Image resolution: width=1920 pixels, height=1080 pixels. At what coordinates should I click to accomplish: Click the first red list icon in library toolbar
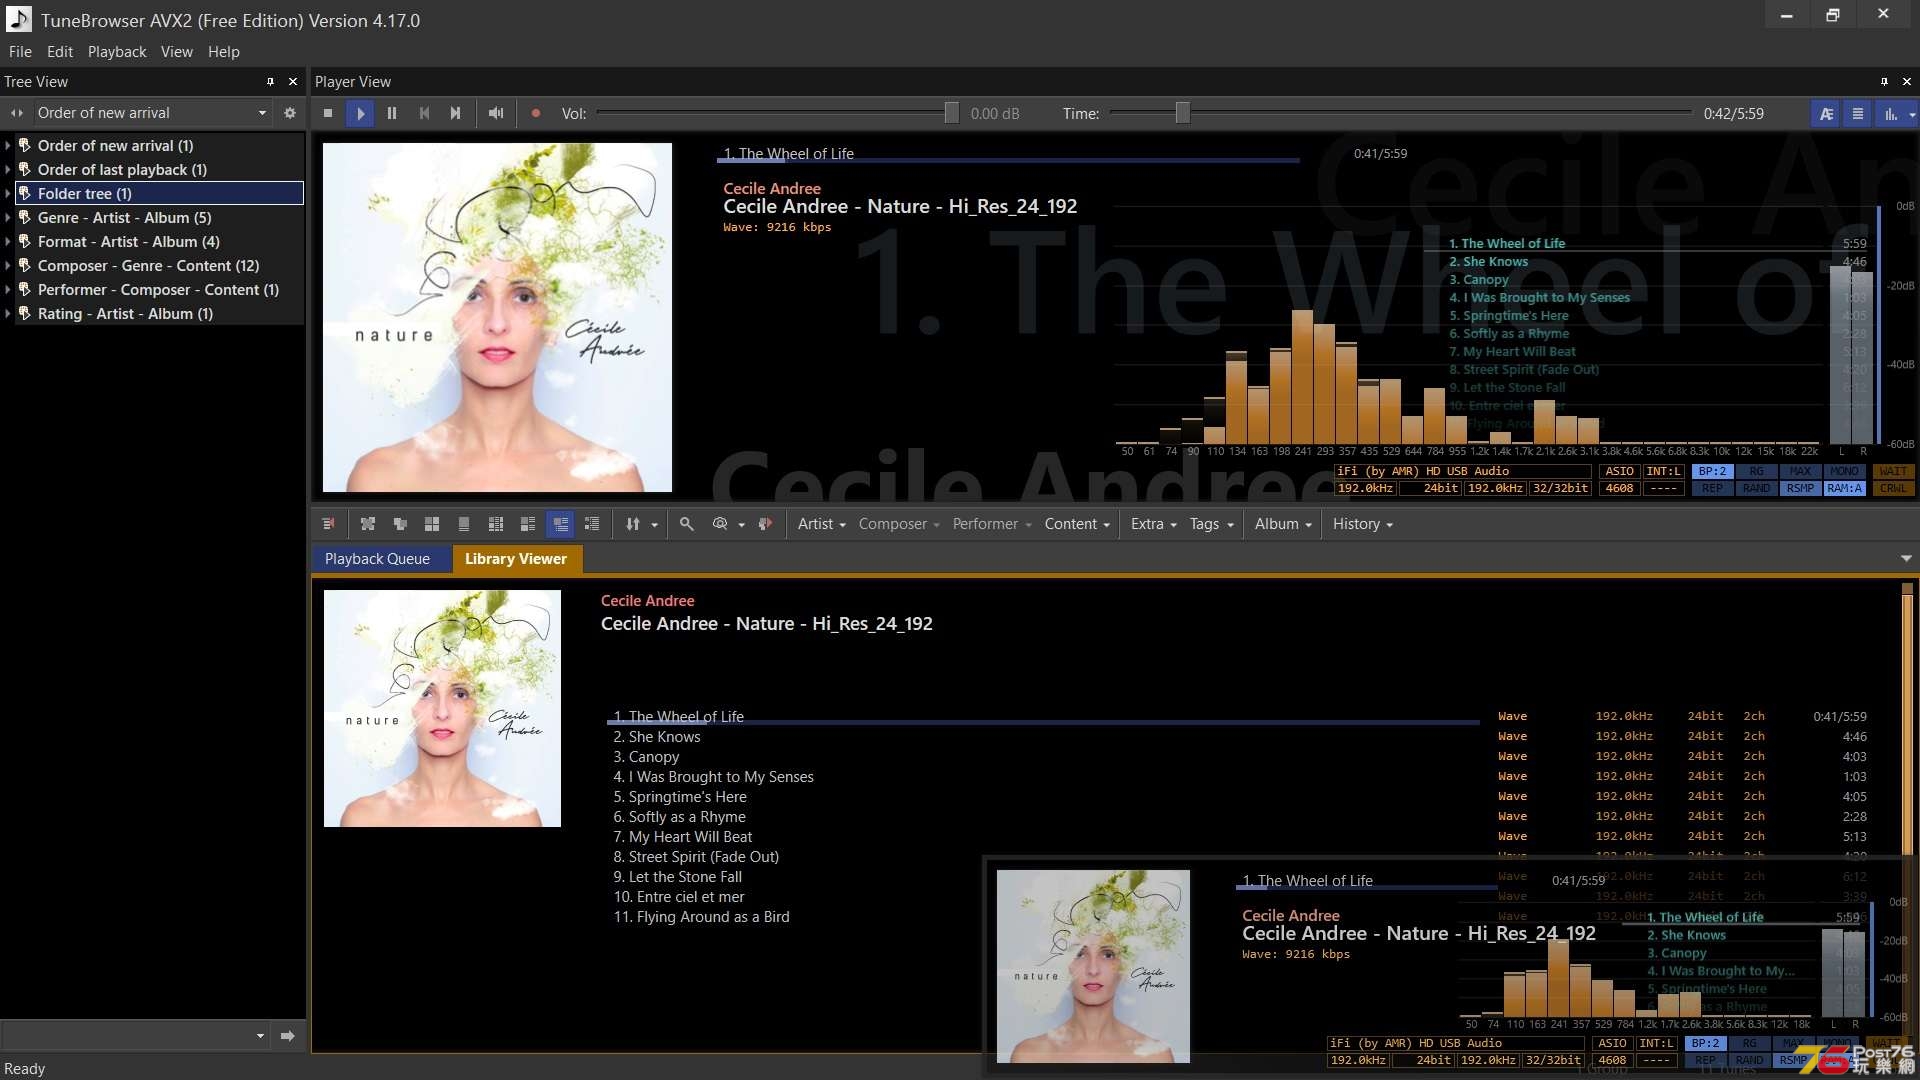click(328, 524)
